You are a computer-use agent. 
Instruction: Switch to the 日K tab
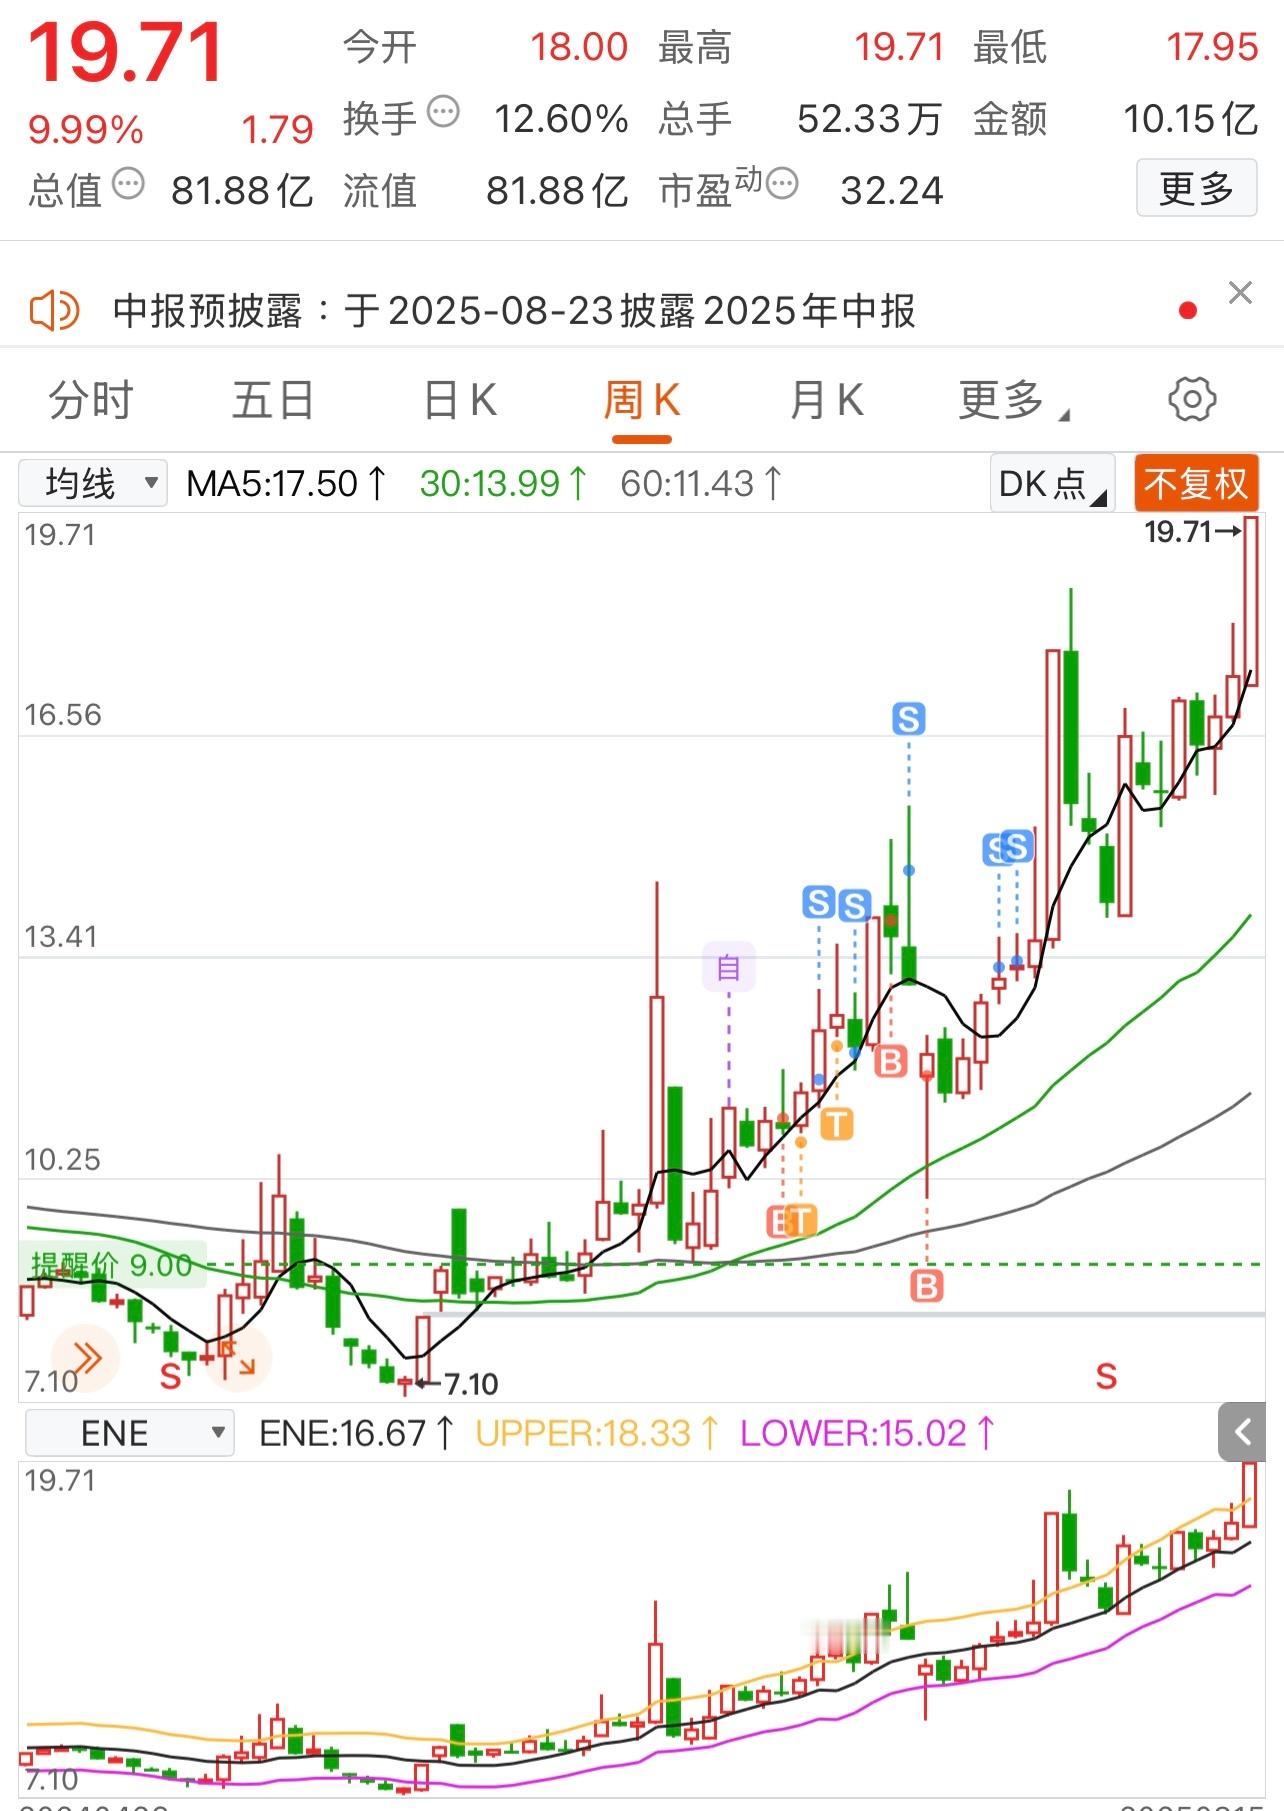coord(459,400)
